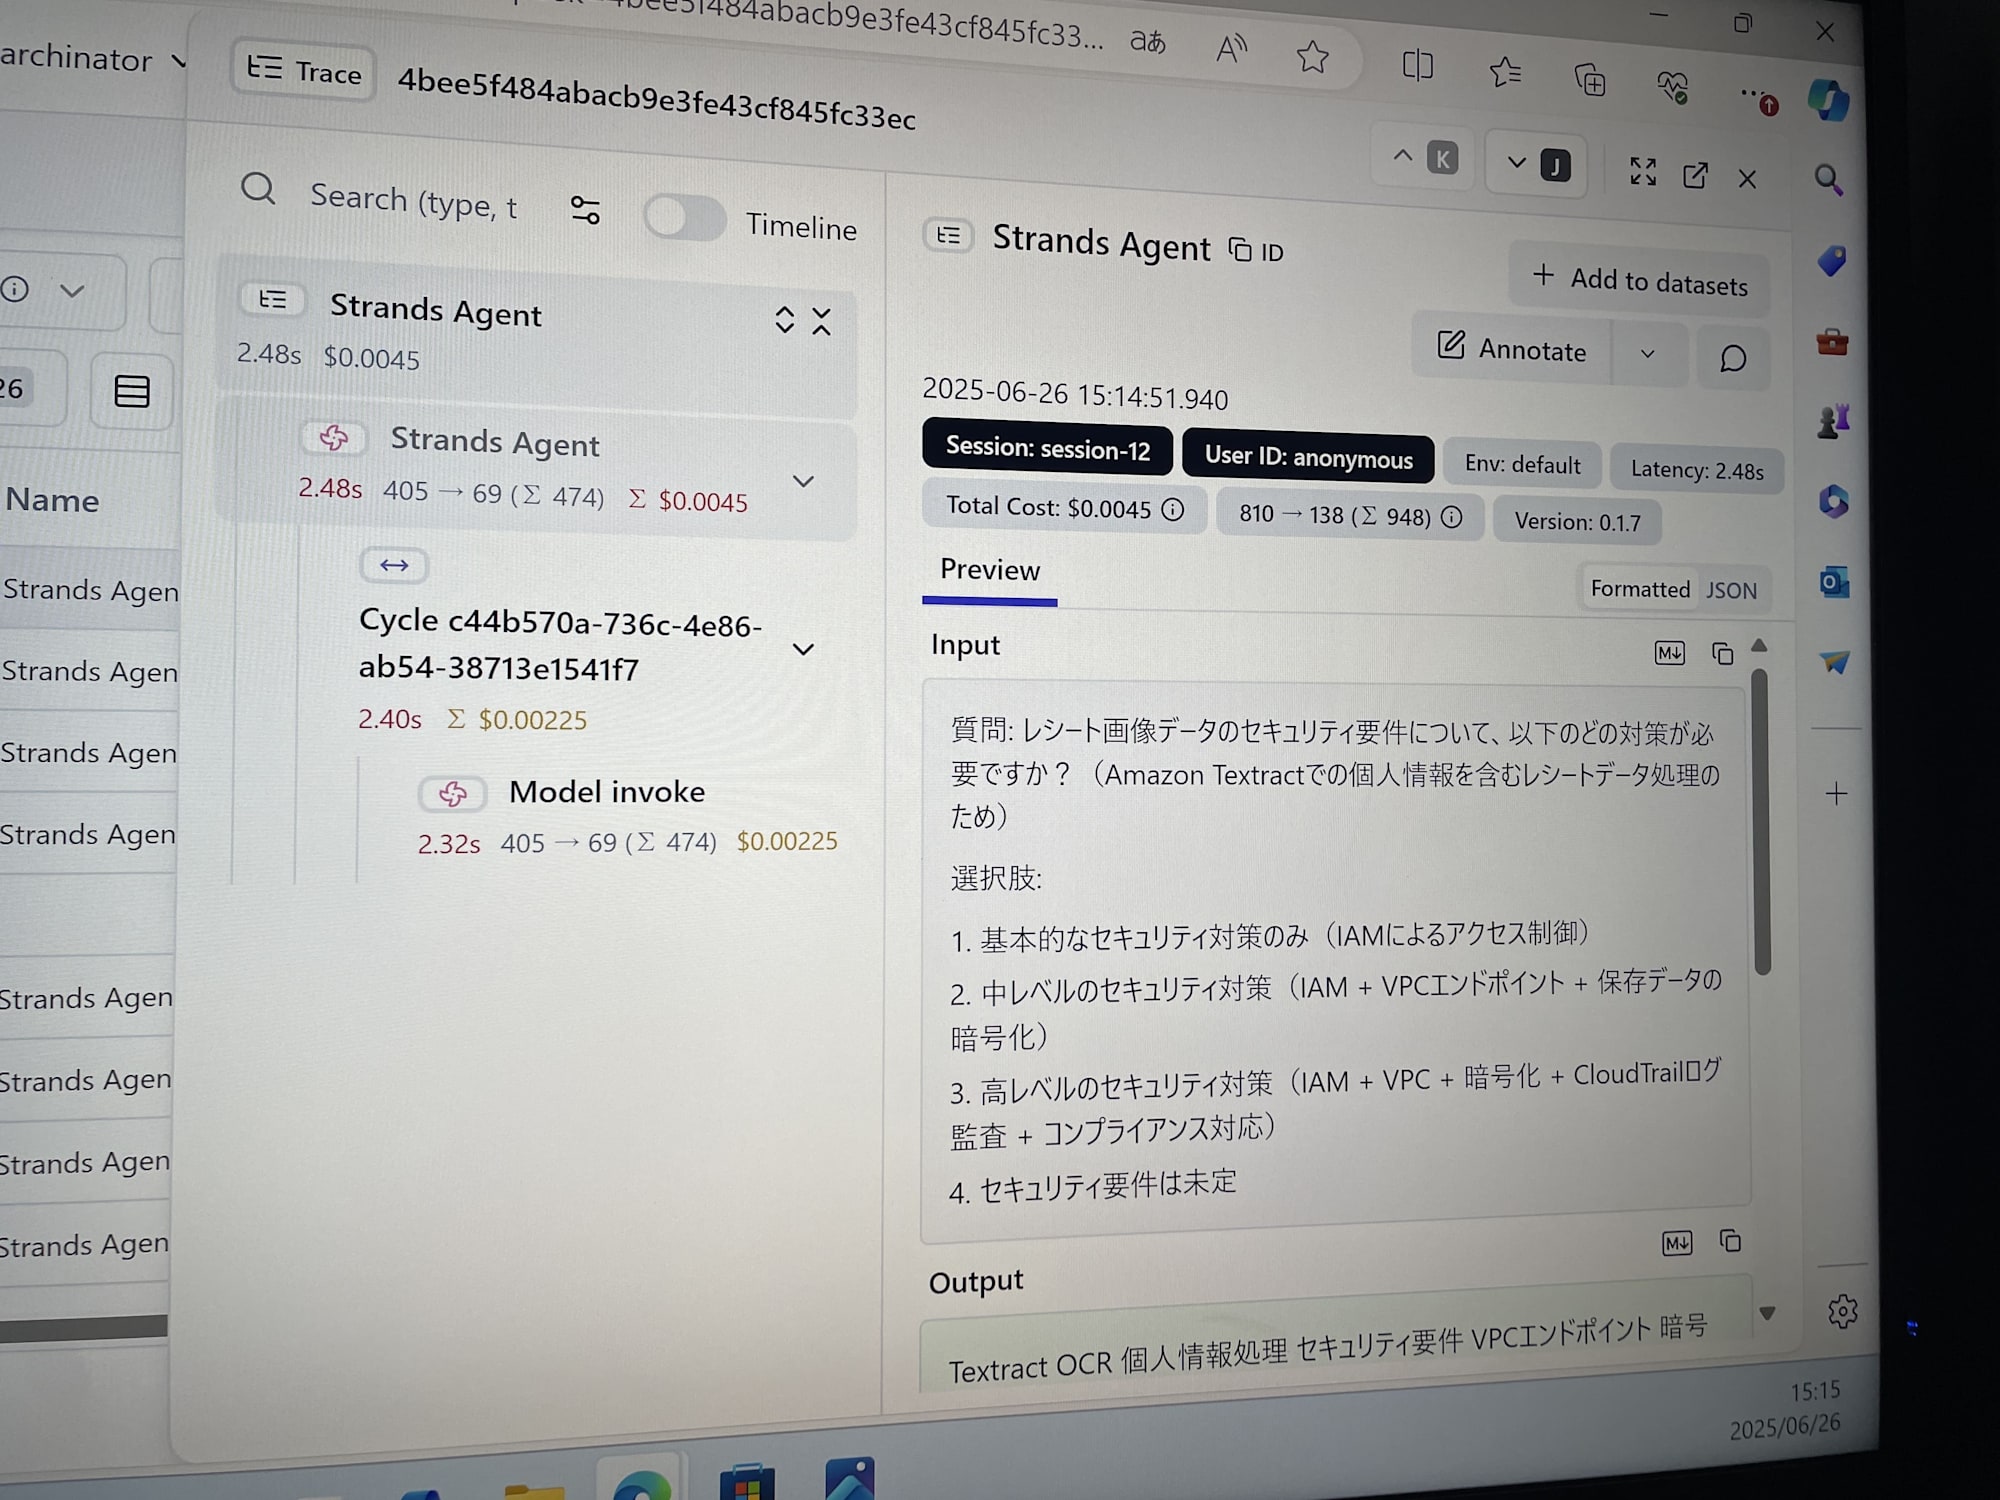
Task: Click the Env: default badge
Action: (1522, 465)
